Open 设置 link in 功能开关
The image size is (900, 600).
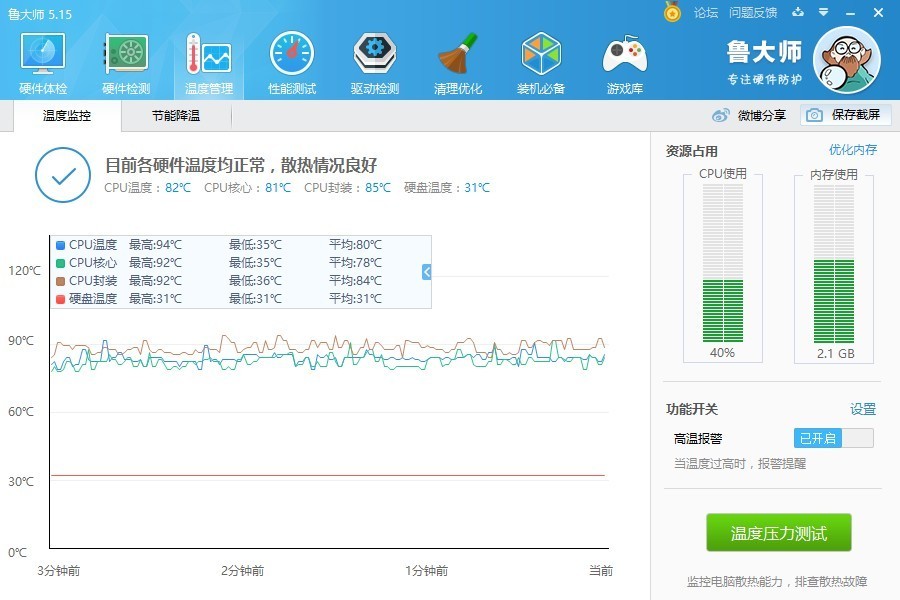point(862,409)
